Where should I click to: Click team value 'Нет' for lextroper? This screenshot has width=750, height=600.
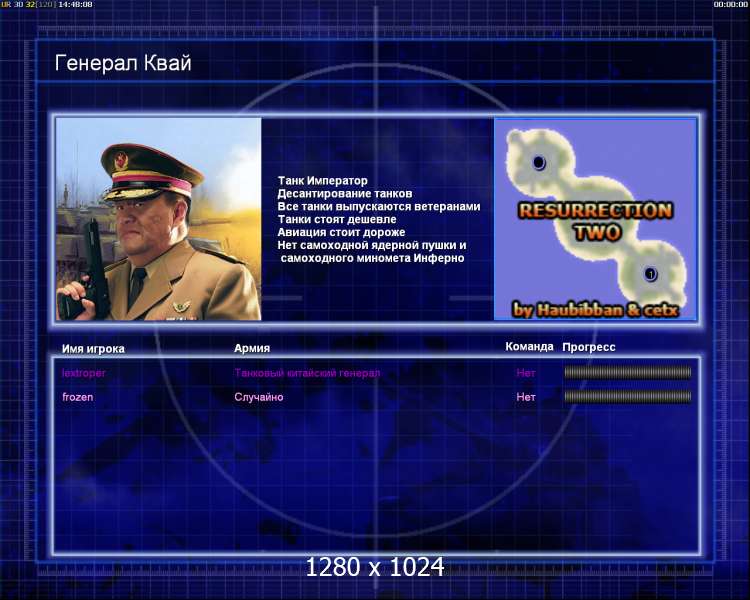526,373
